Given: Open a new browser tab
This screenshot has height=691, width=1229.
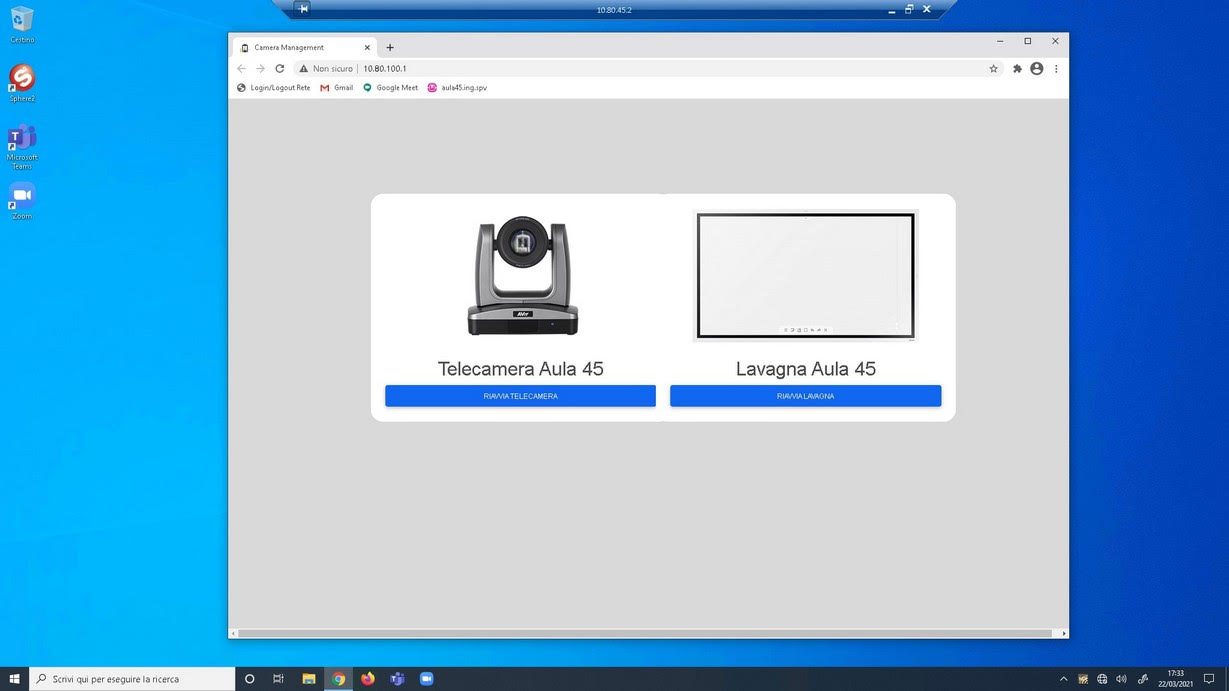Looking at the screenshot, I should pyautogui.click(x=390, y=47).
